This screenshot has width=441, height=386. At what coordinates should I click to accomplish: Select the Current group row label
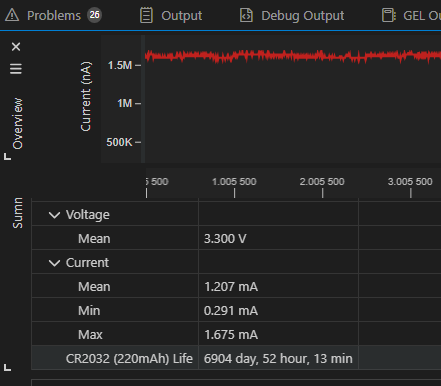87,263
